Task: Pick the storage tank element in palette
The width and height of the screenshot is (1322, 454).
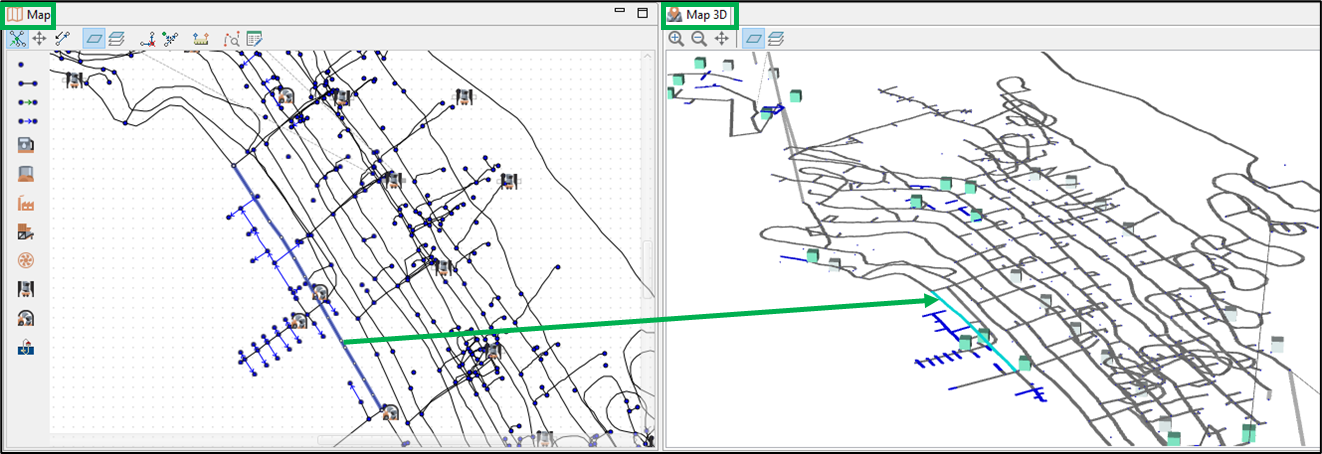Action: coord(27,173)
